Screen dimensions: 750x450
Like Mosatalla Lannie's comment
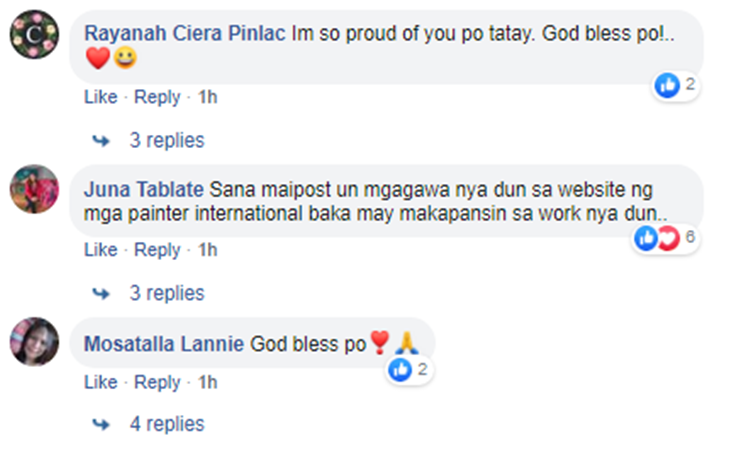[100, 382]
